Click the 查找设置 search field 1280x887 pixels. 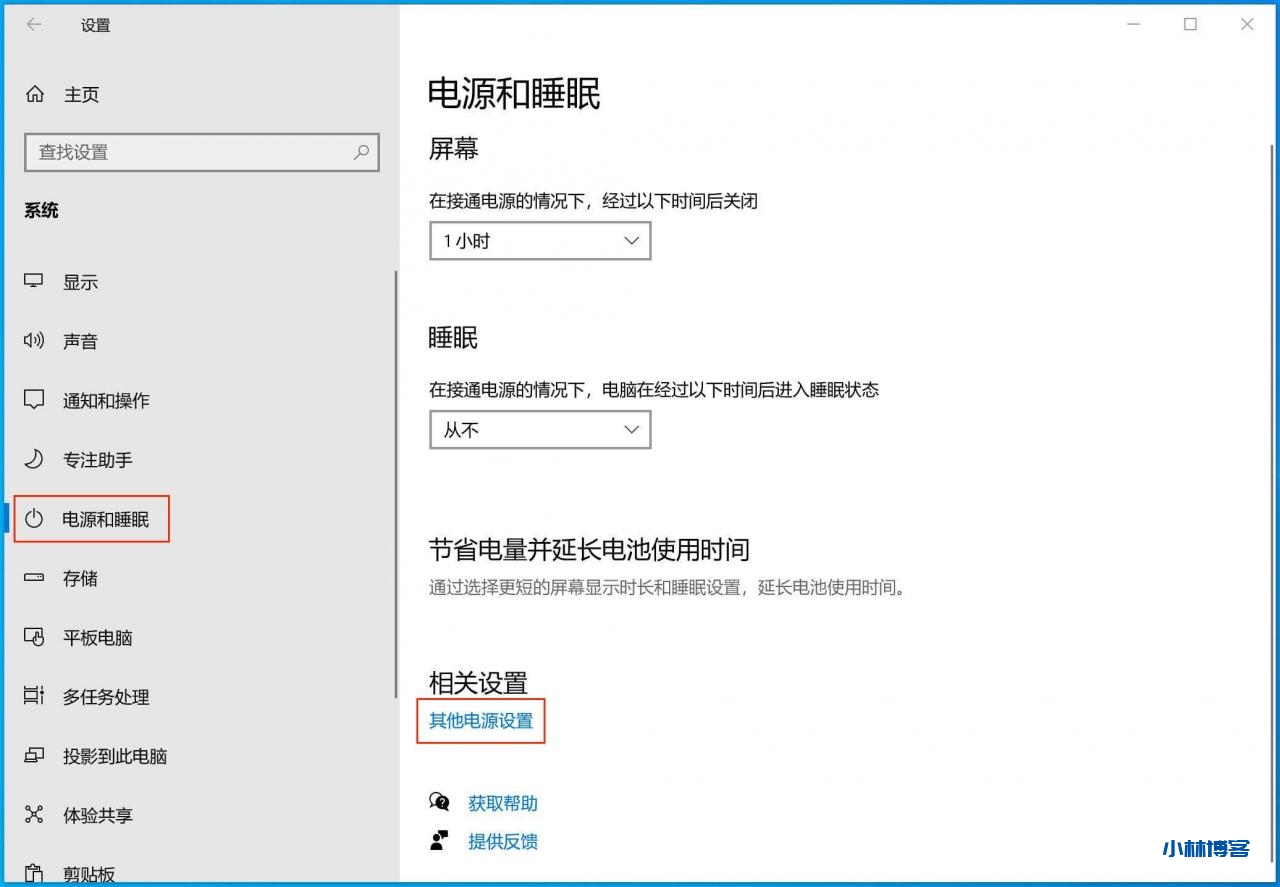tap(190, 152)
